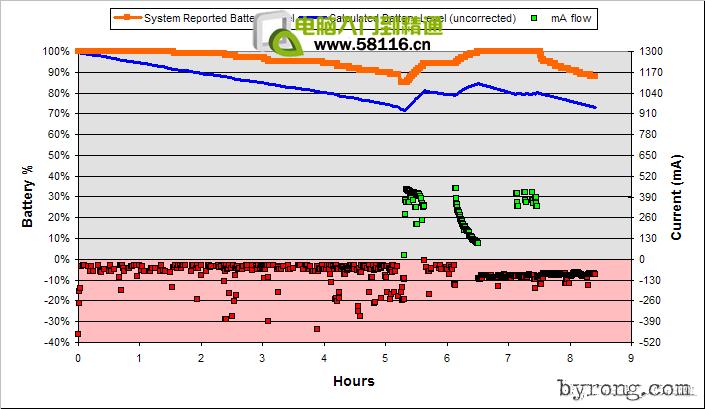The width and height of the screenshot is (705, 409).
Task: Click the 5 tick label on Hours axis
Action: point(385,358)
